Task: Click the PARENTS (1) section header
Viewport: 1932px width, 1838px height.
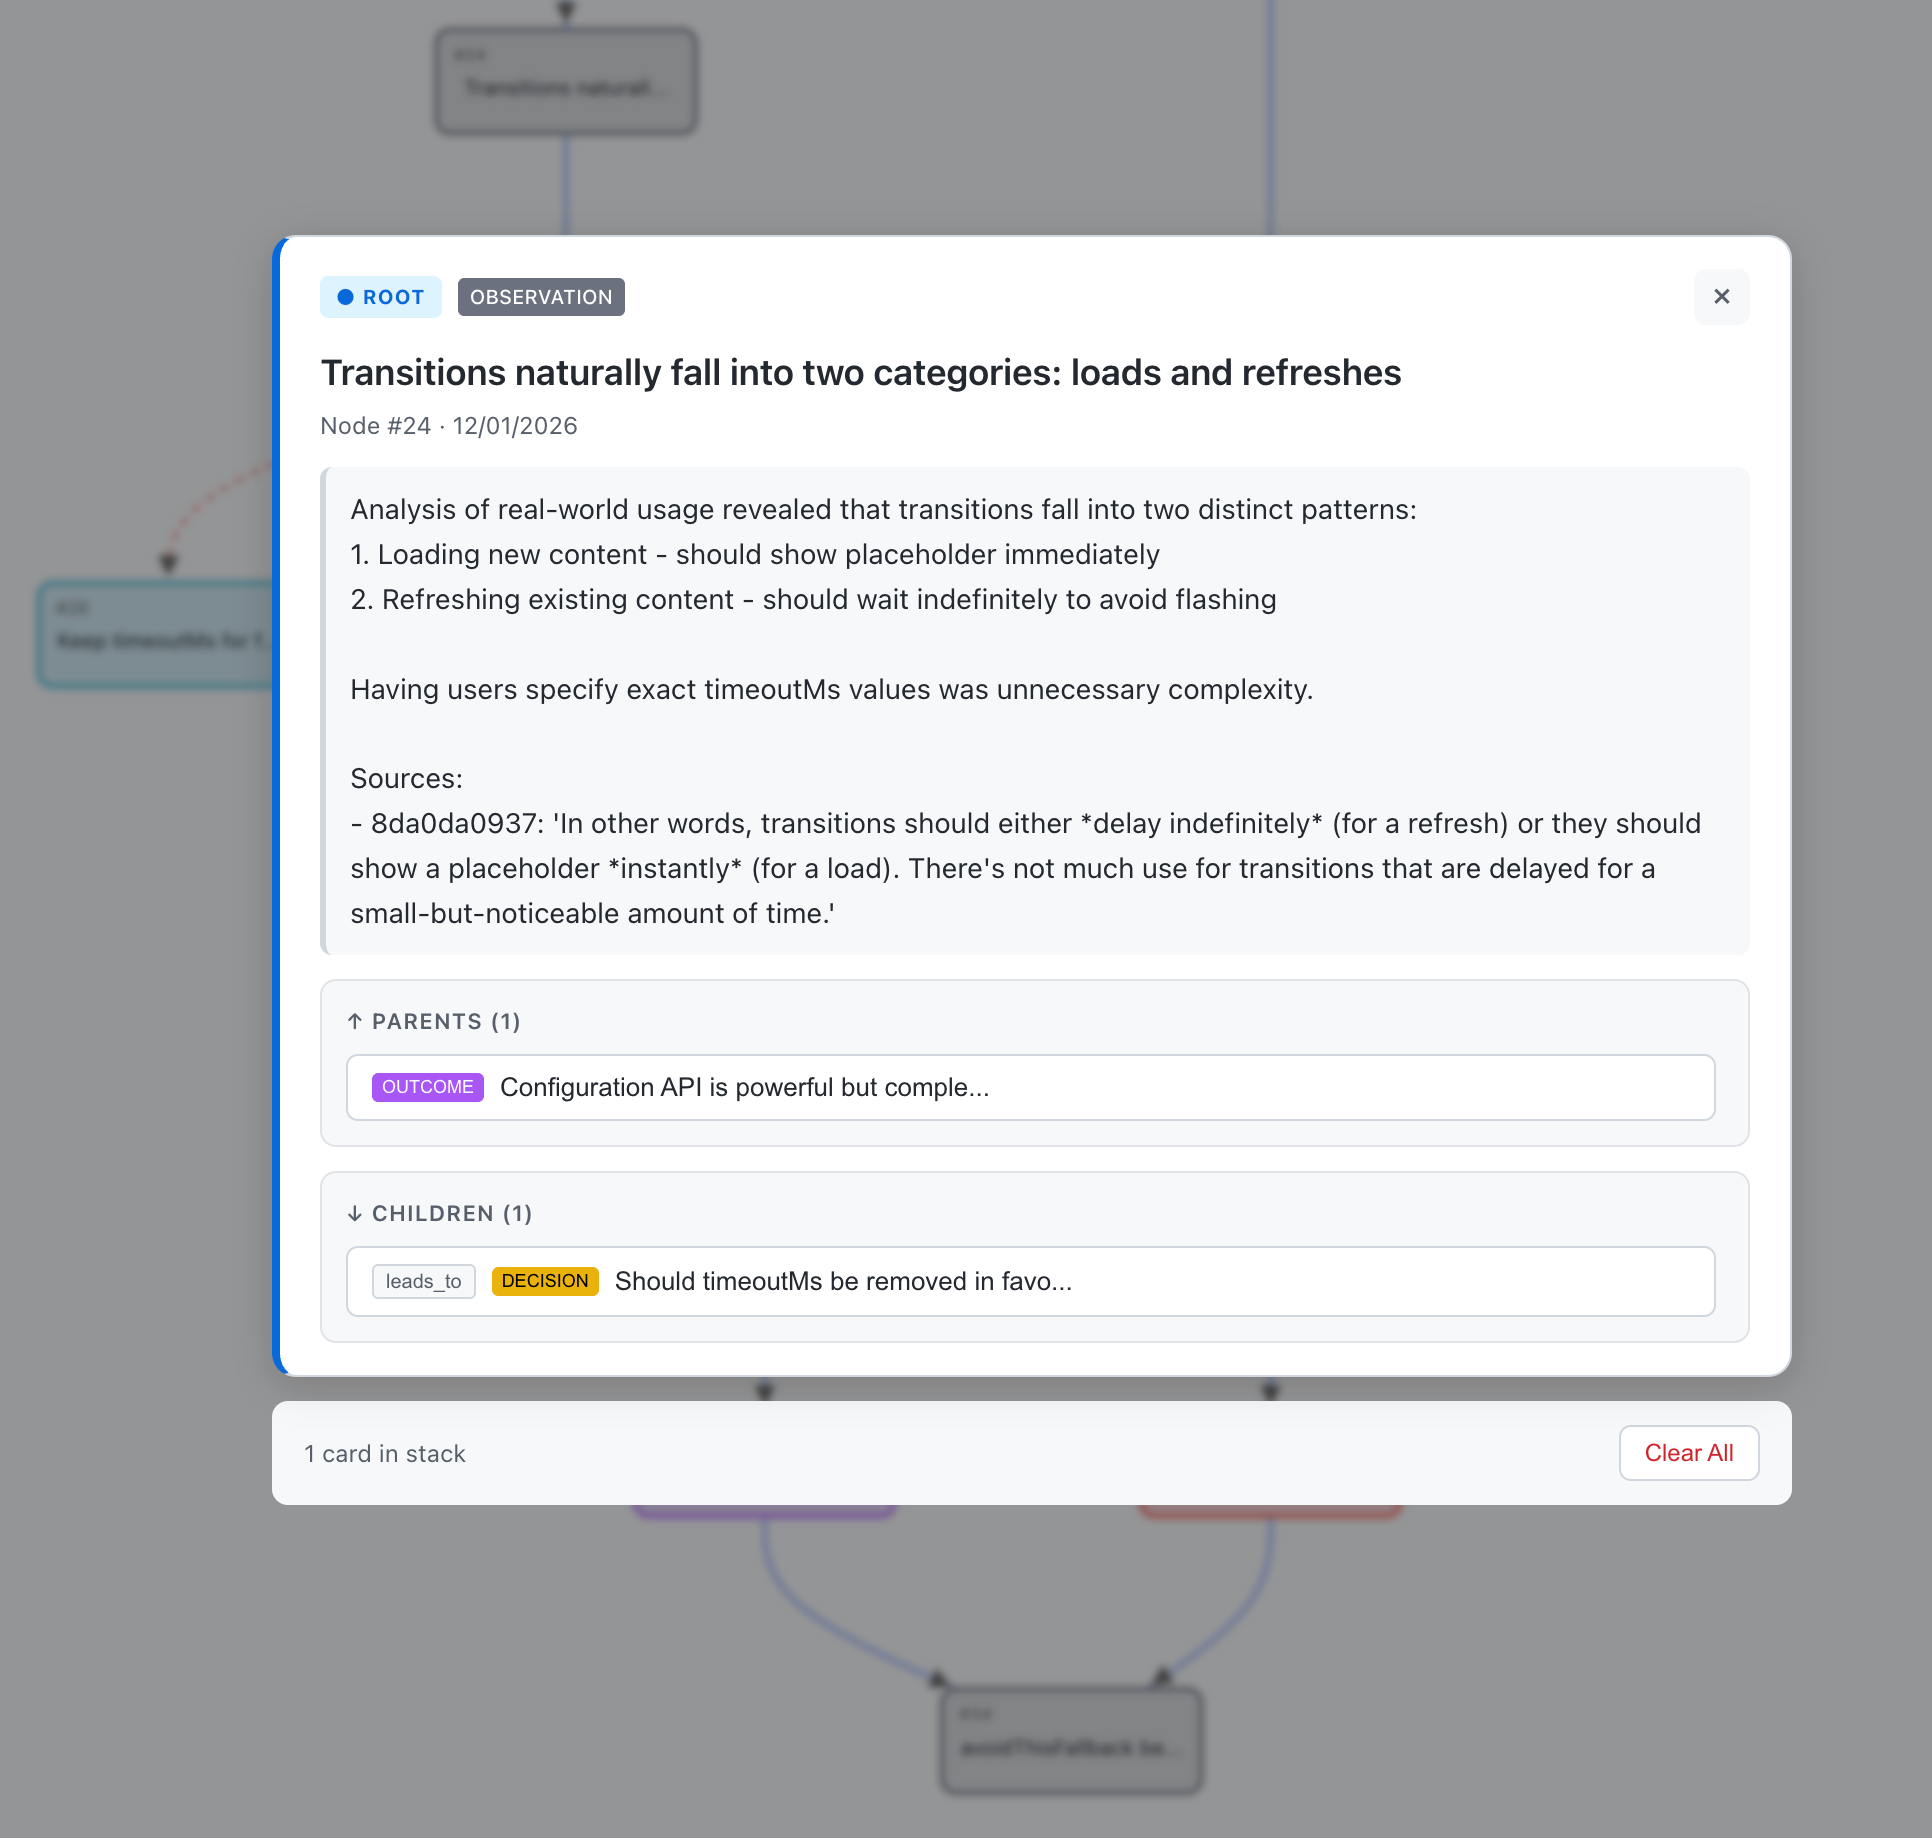Action: (x=446, y=1021)
